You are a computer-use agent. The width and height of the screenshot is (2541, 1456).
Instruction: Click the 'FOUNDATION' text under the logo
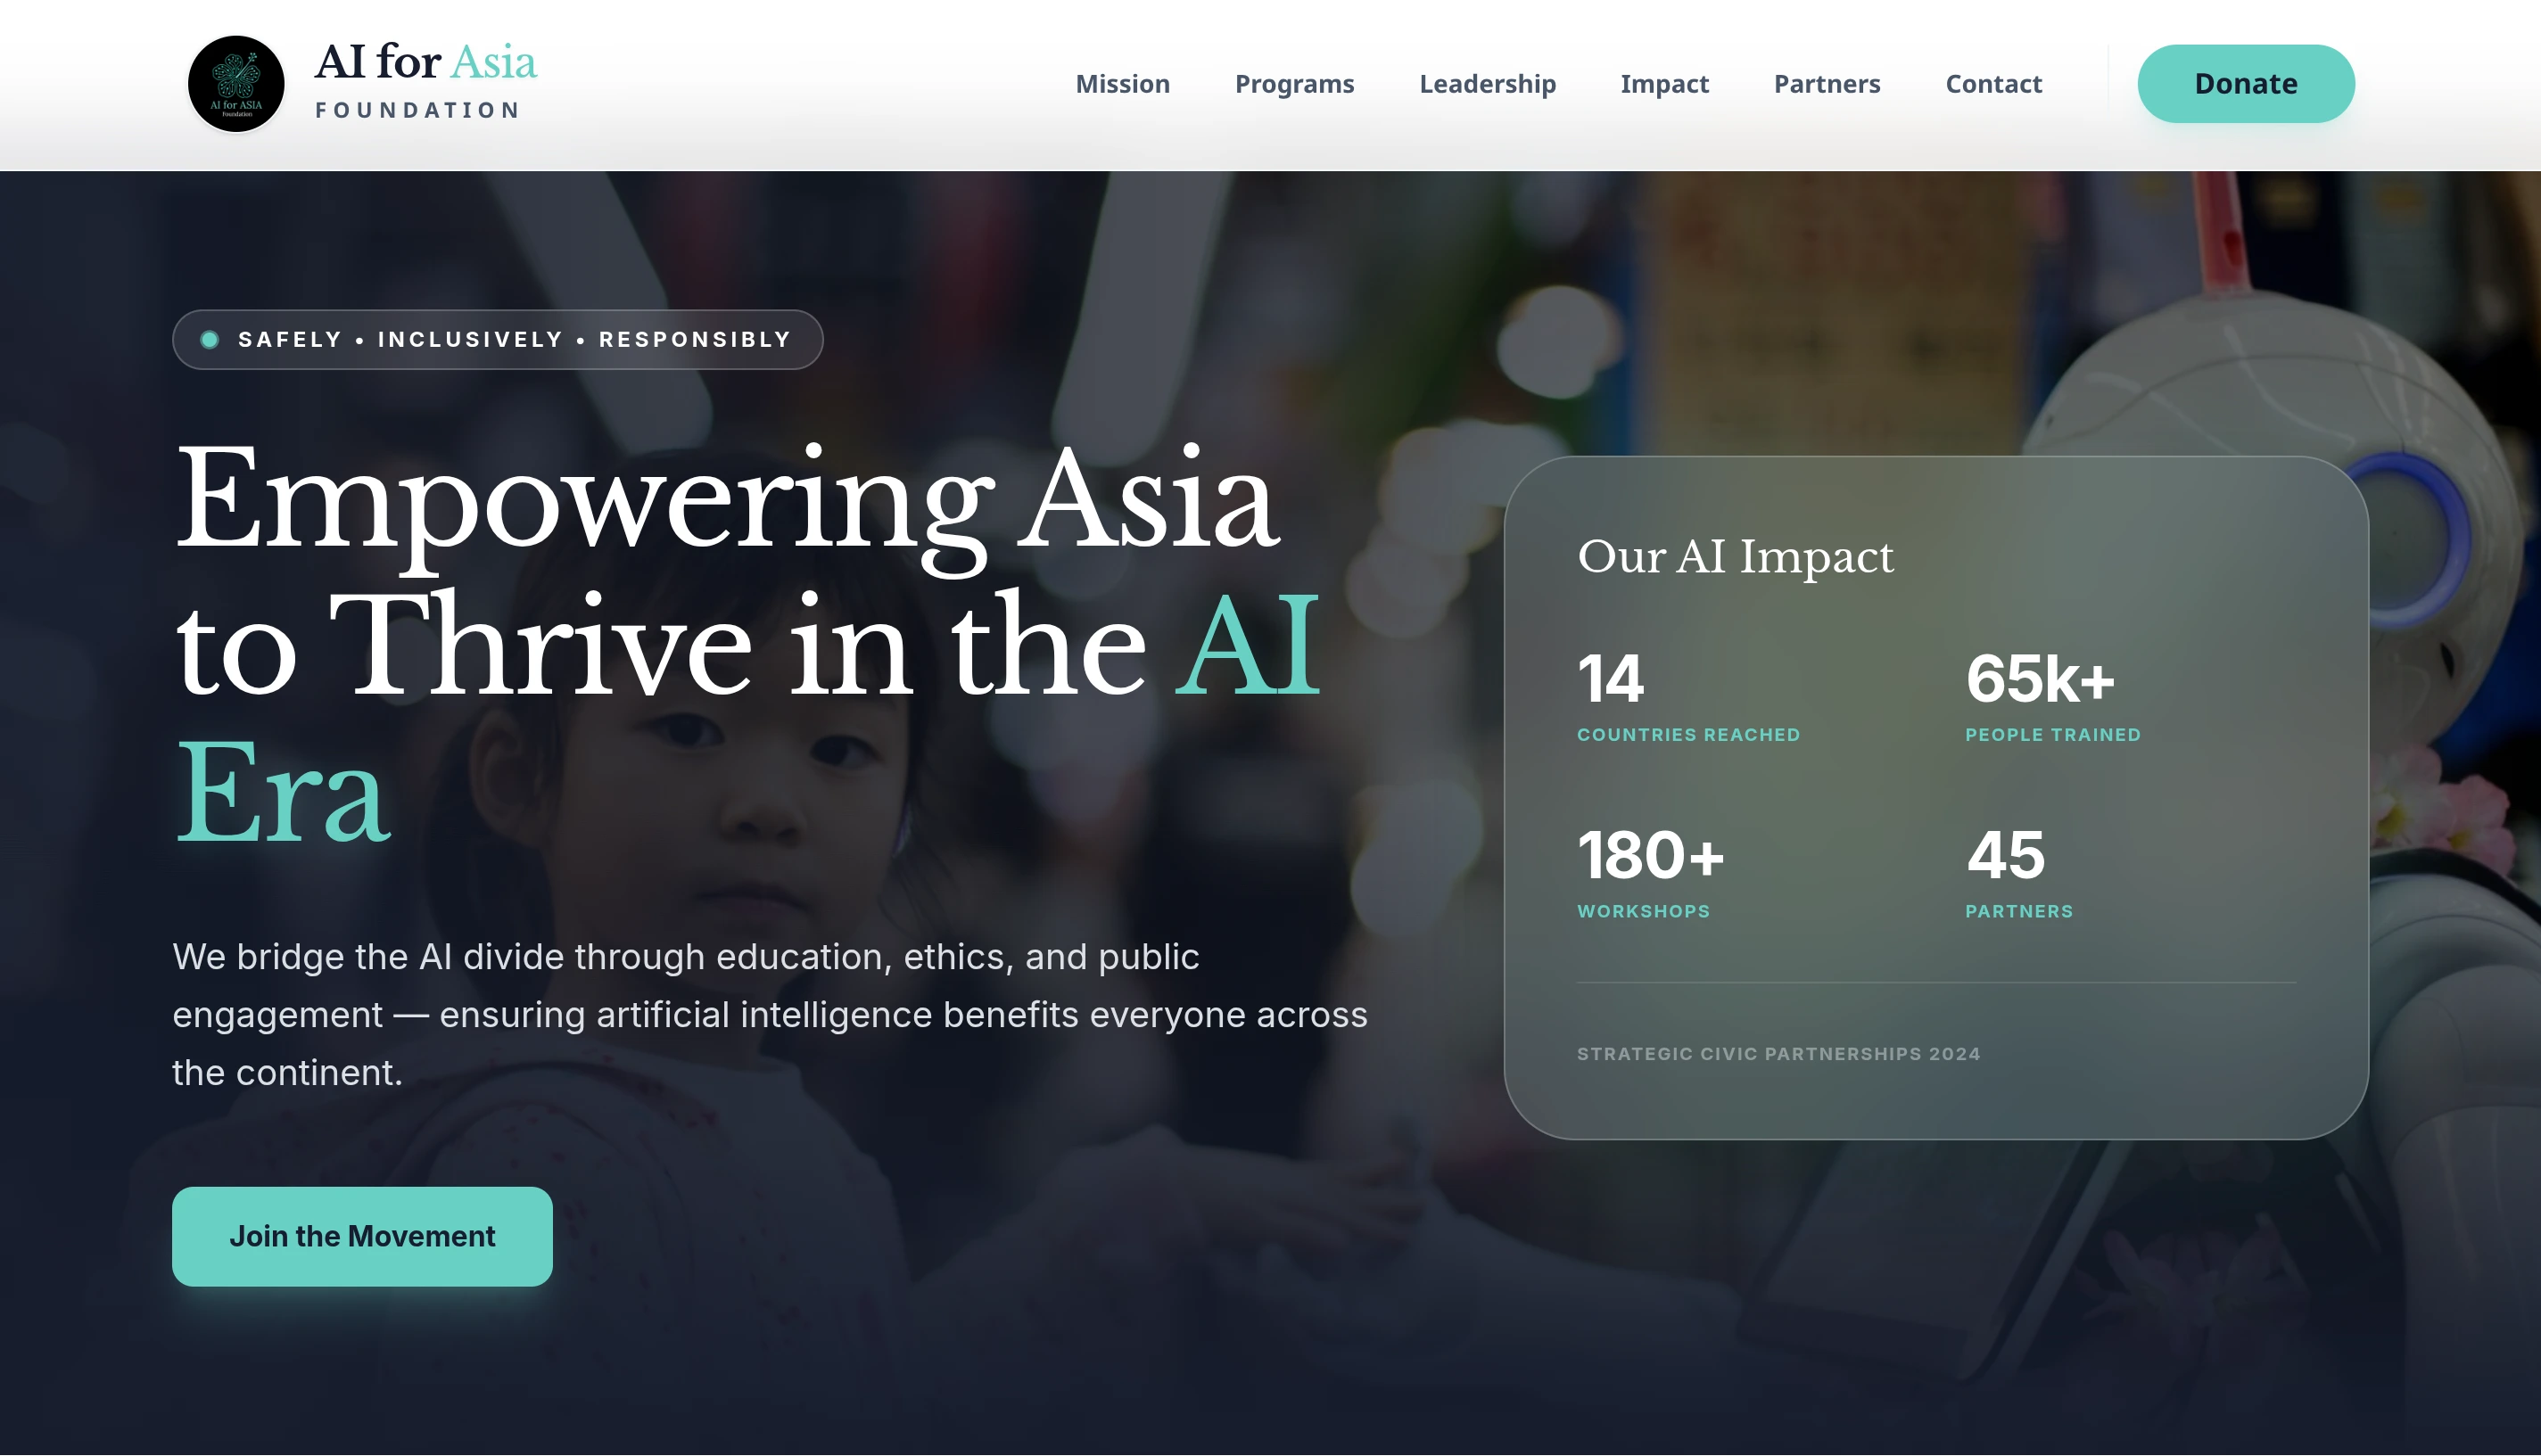pos(418,110)
